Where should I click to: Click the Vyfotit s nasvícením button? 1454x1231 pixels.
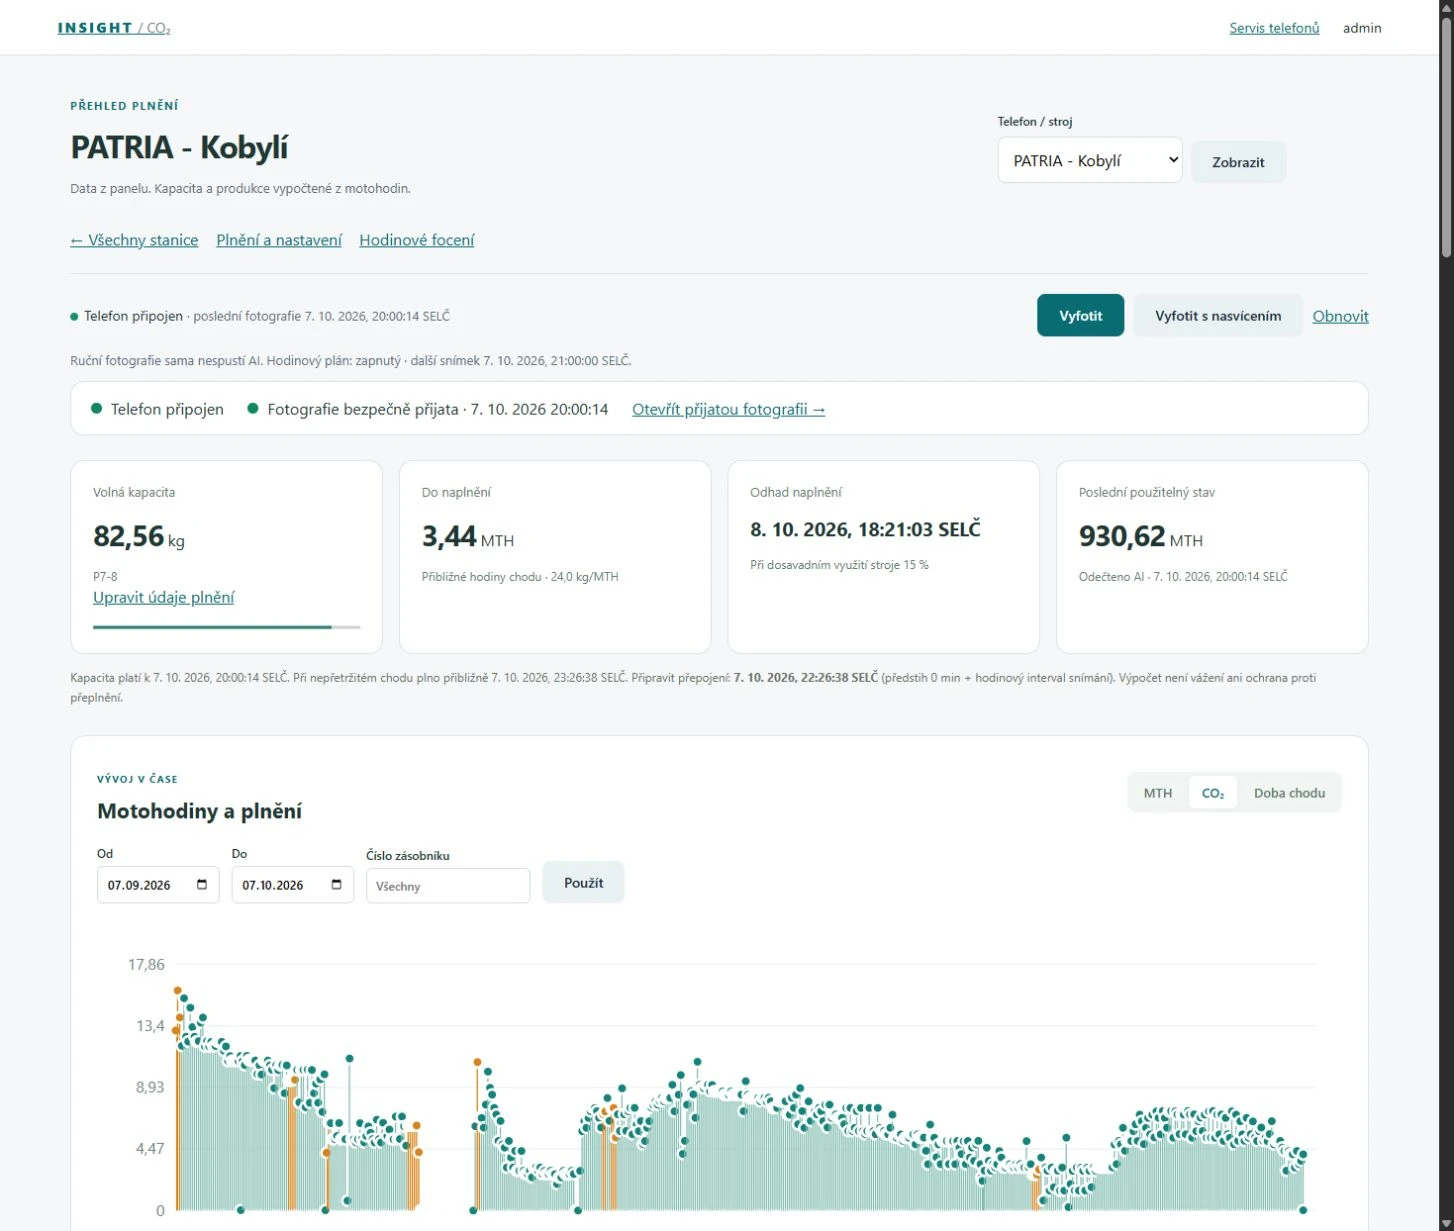[x=1218, y=316]
